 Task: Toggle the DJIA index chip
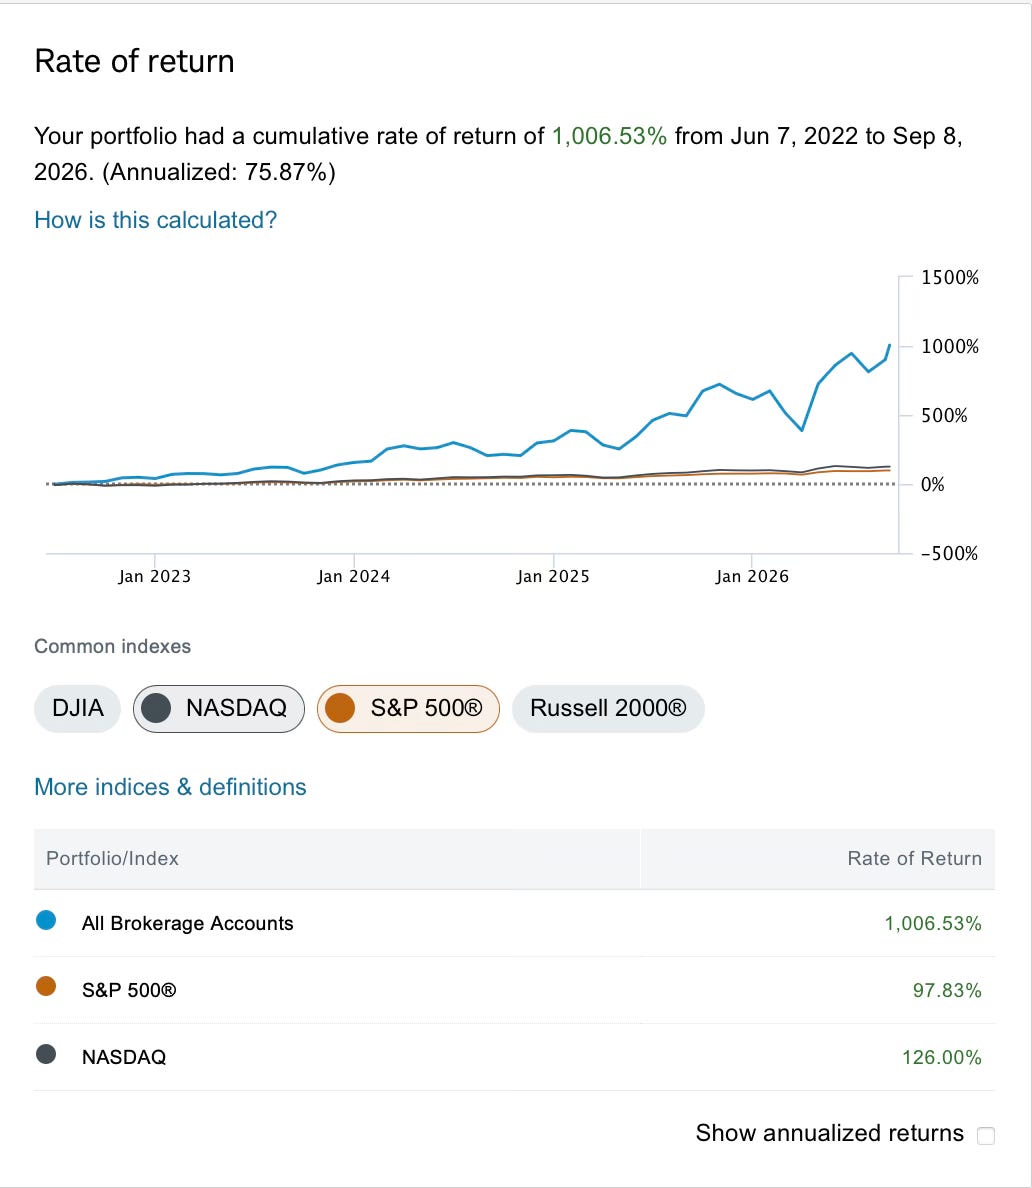point(77,708)
